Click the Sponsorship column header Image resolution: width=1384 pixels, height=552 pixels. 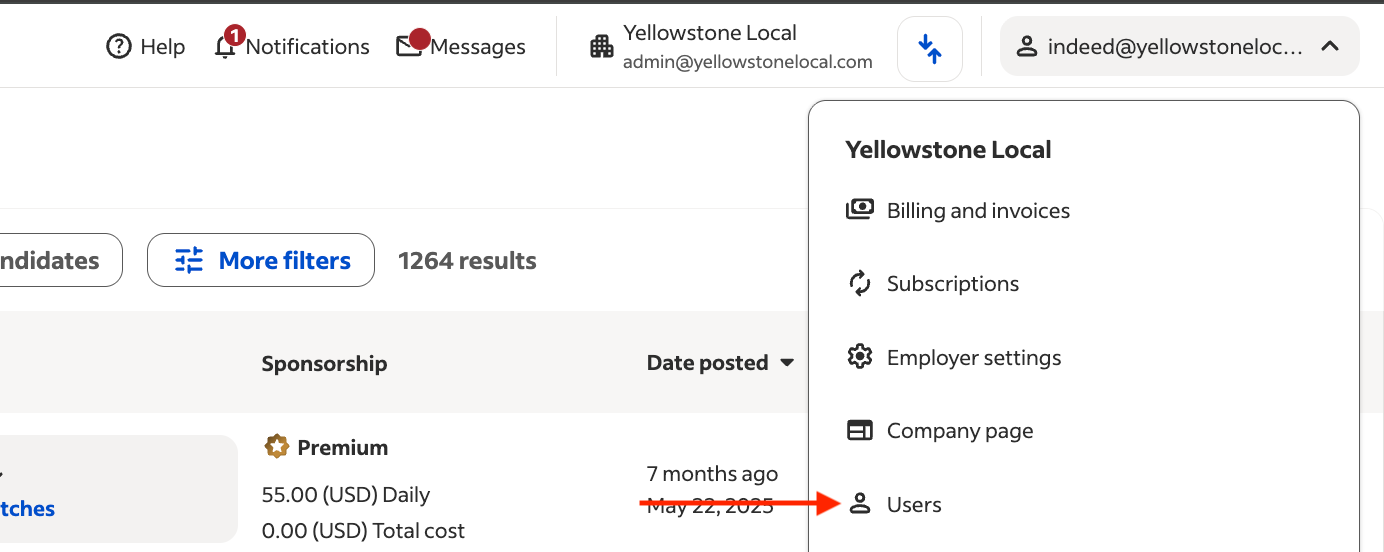coord(324,363)
